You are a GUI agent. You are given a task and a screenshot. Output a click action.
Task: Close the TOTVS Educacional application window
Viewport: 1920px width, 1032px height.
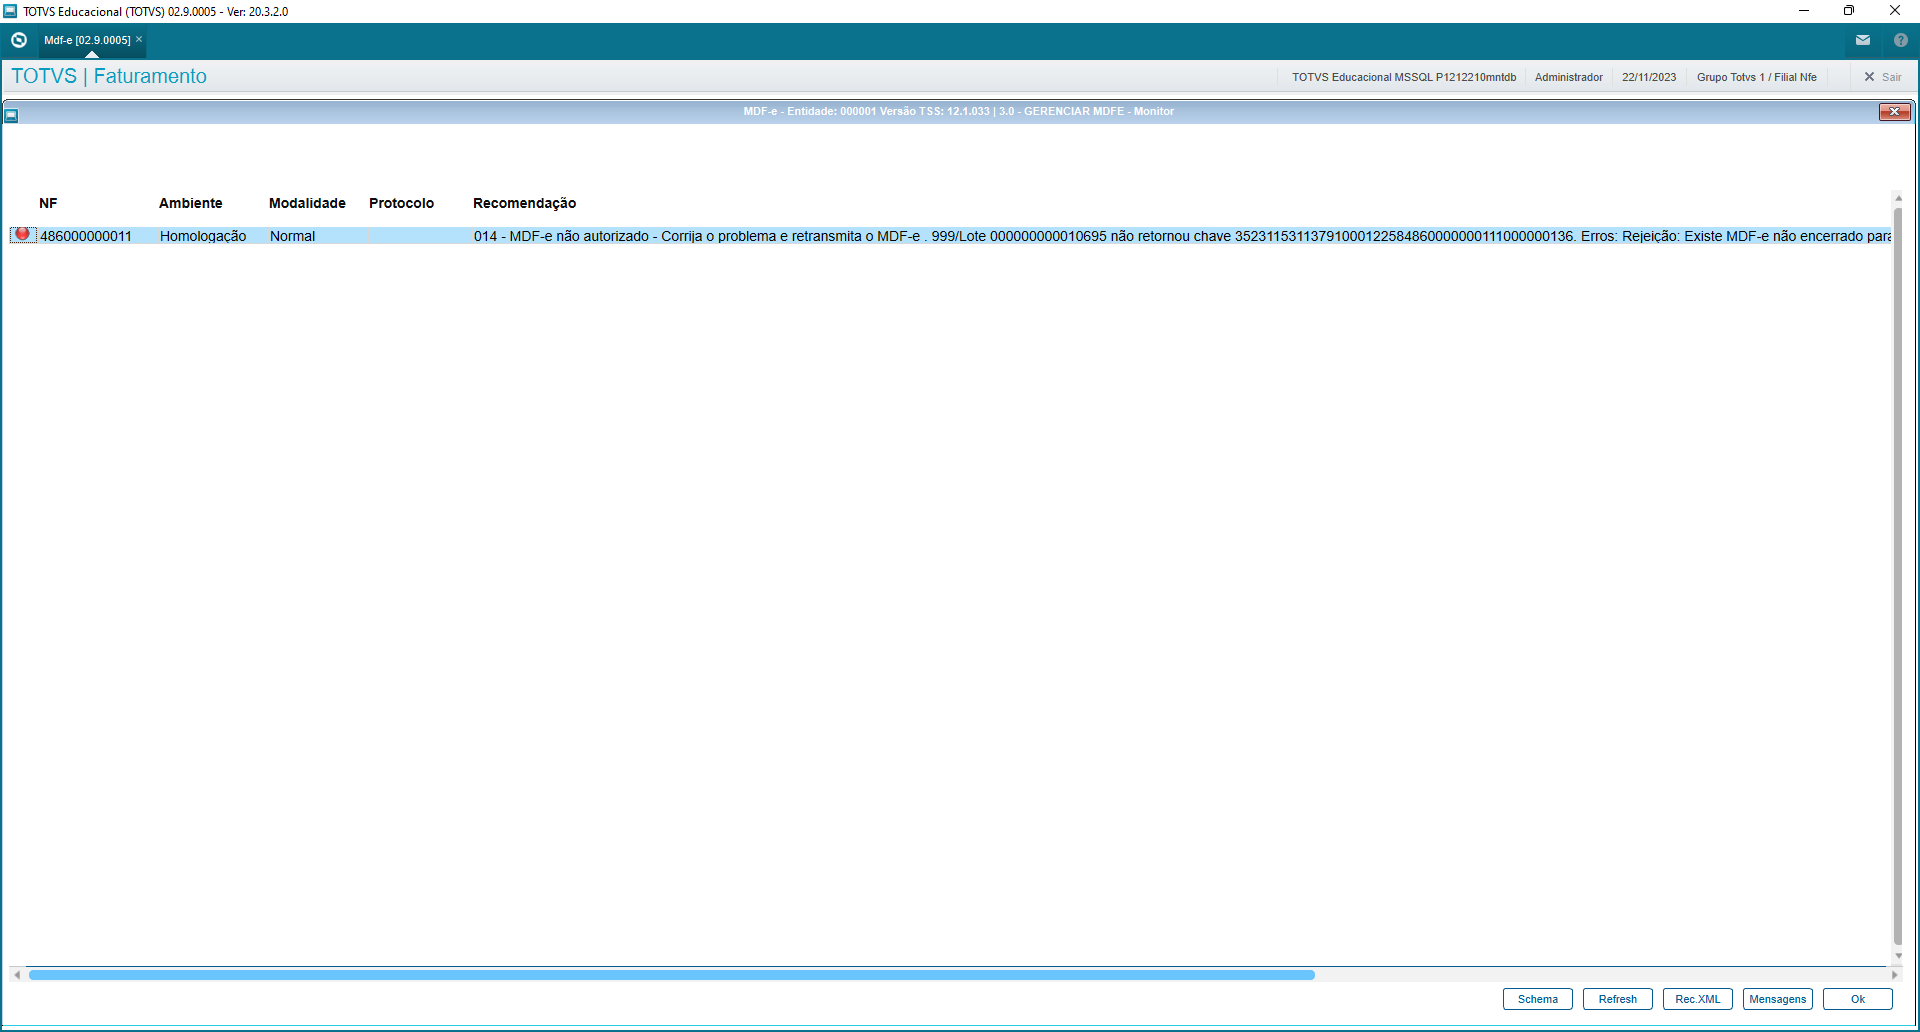1895,11
